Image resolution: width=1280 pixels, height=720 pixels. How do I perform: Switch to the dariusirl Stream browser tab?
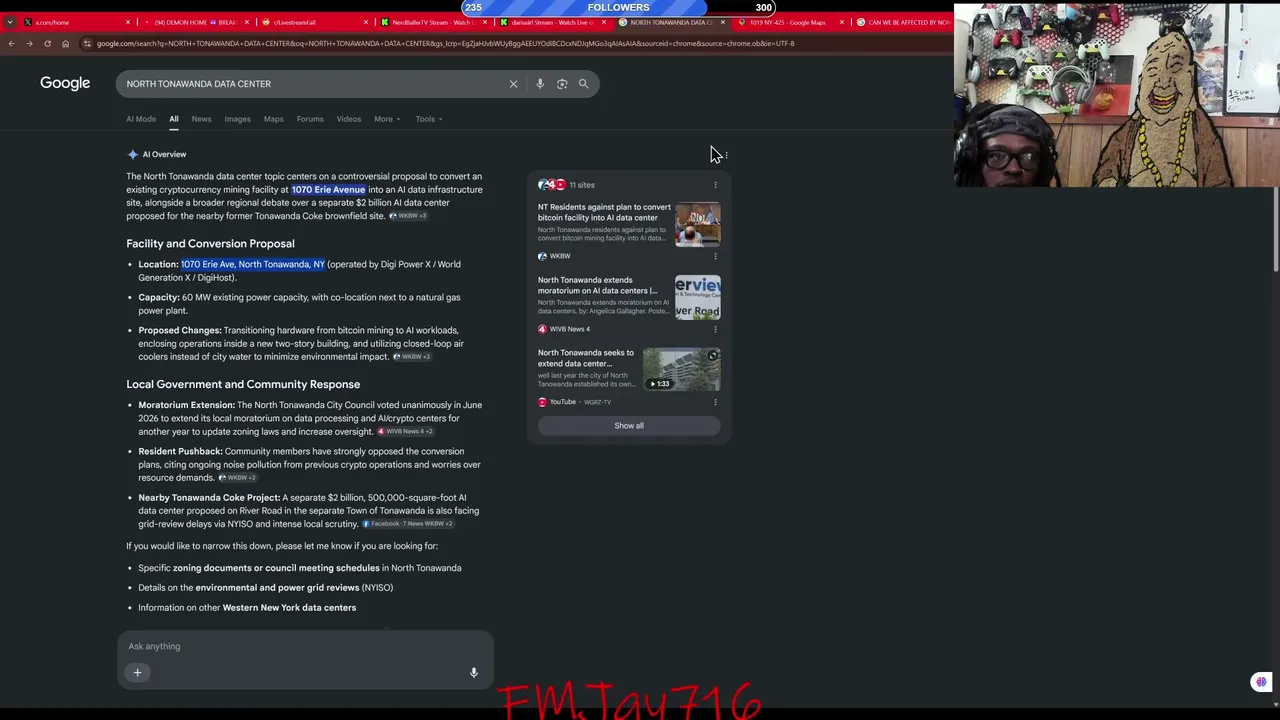(553, 22)
